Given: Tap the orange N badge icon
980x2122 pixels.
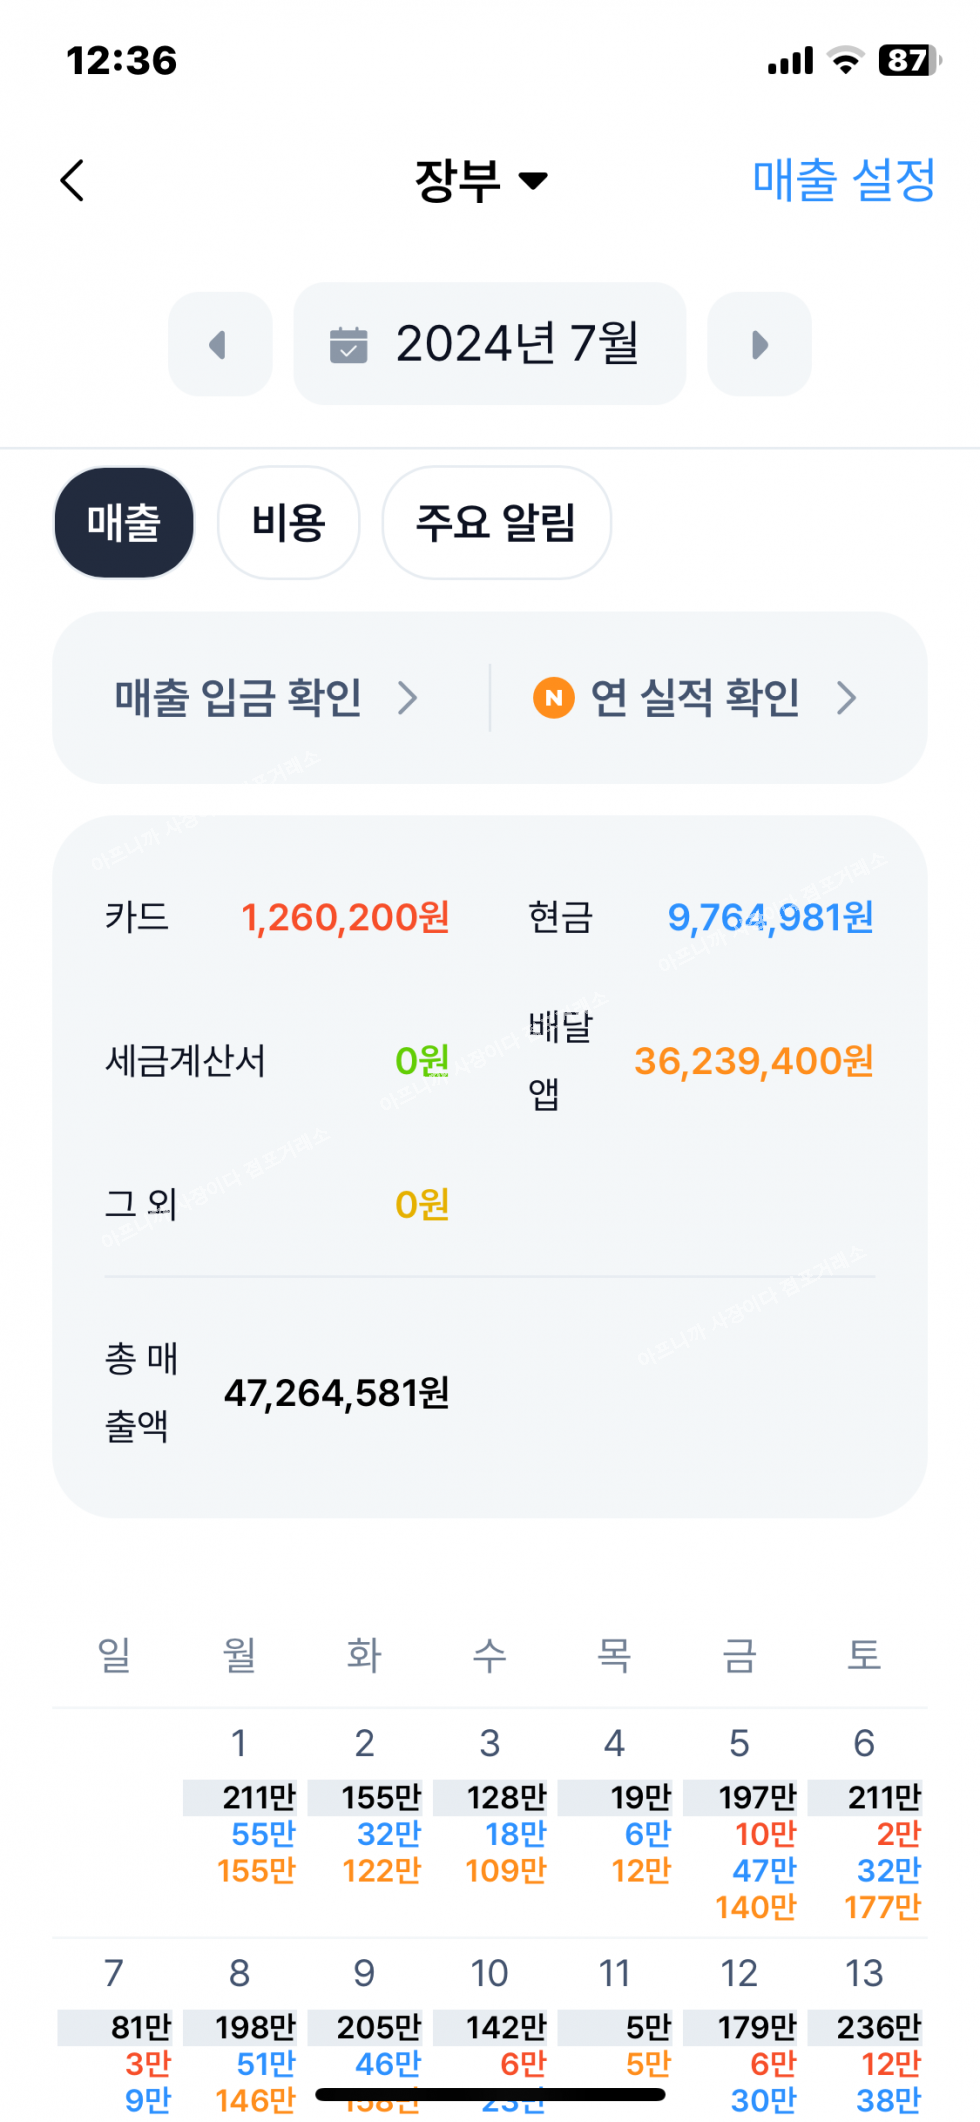Looking at the screenshot, I should (x=554, y=698).
